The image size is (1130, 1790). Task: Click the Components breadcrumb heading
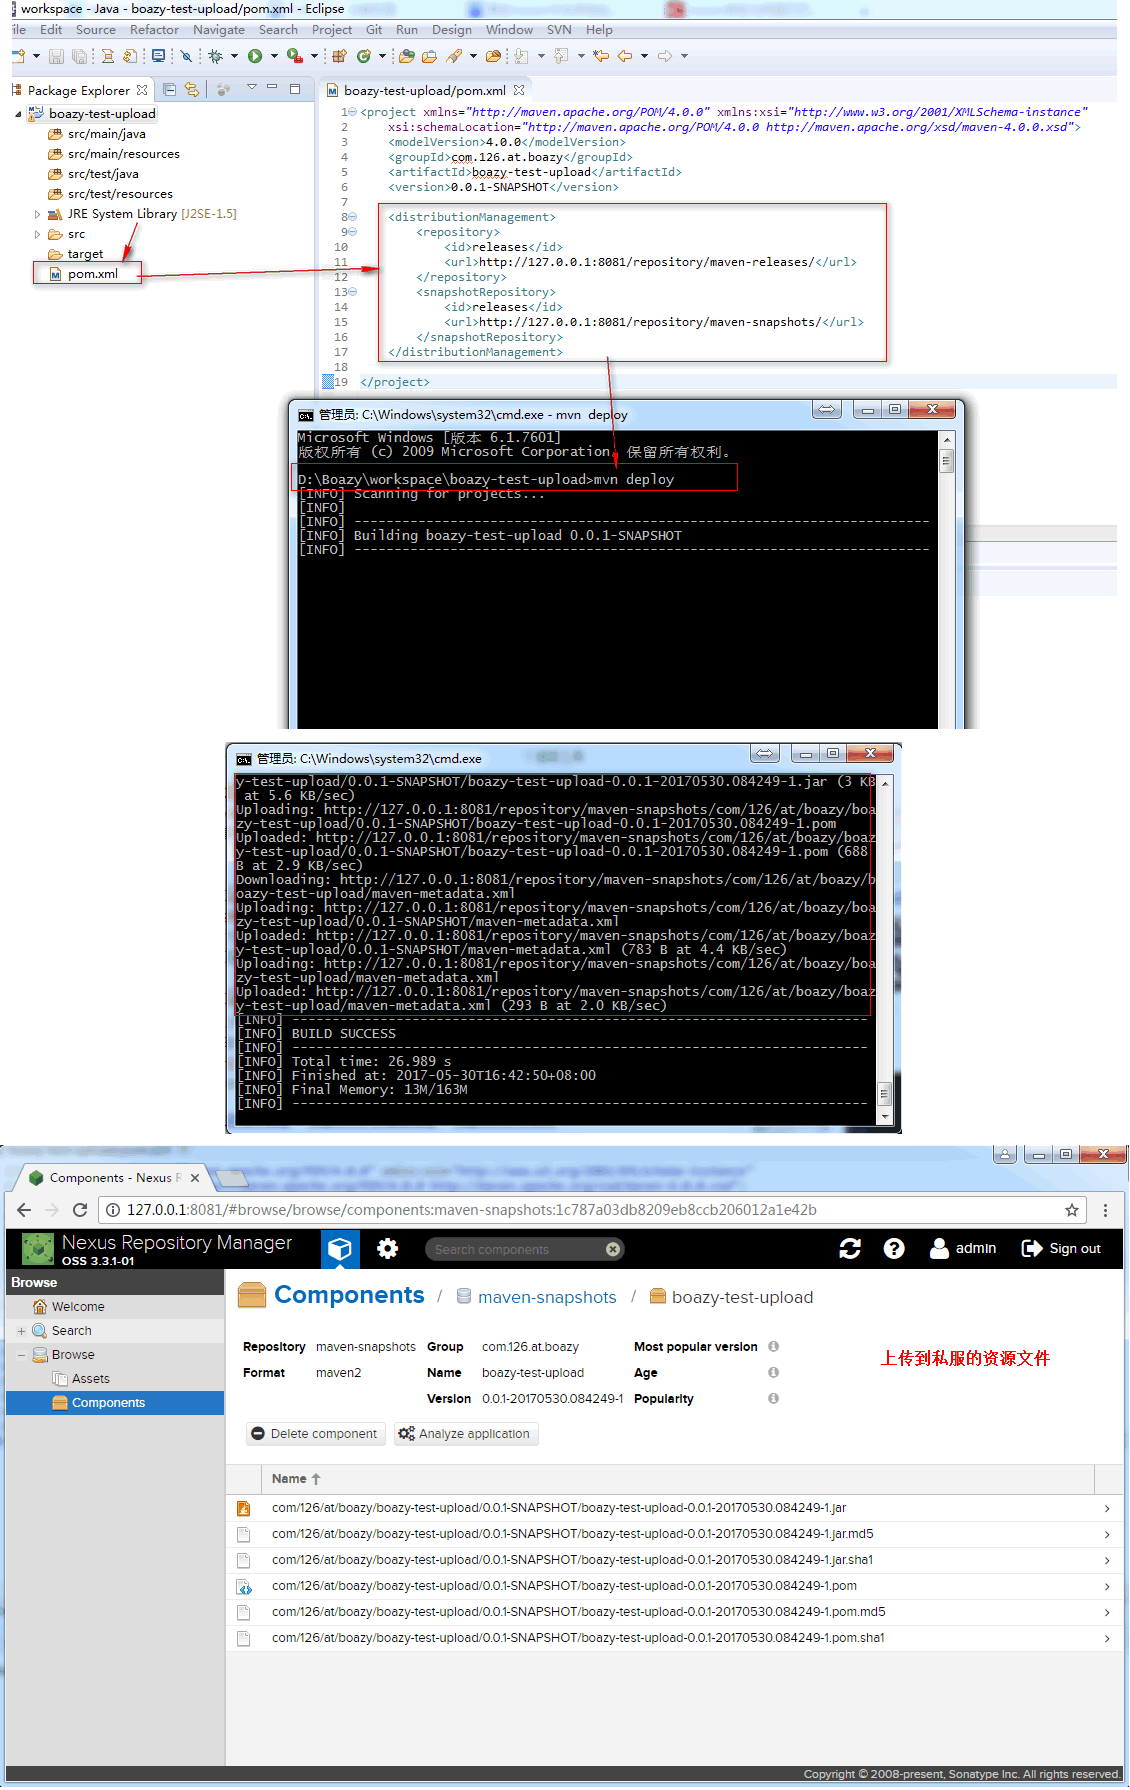[349, 1296]
